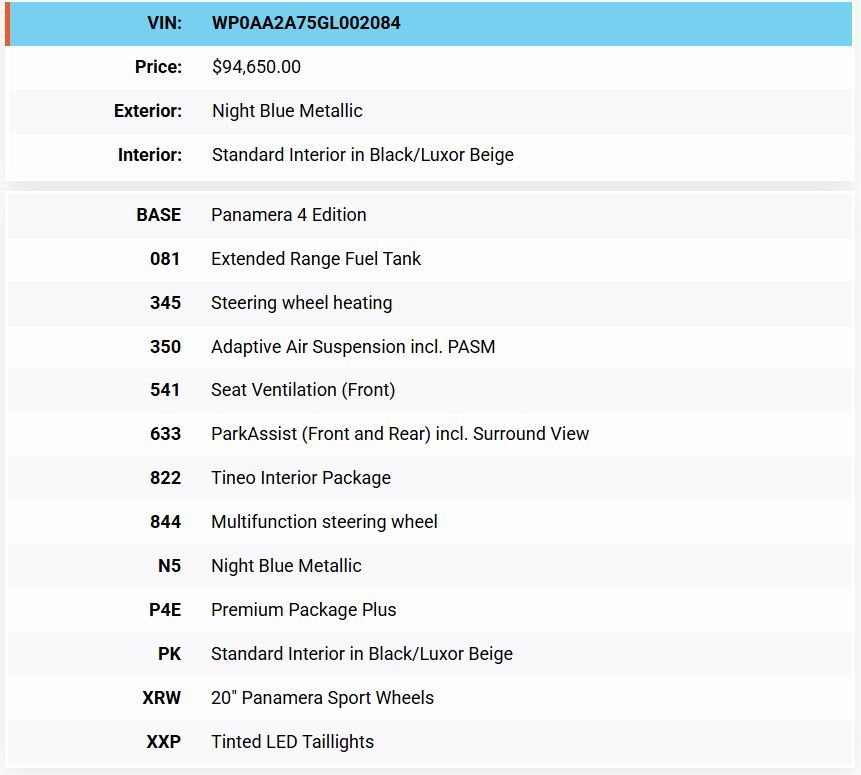
Task: Select the Extended Range Fuel Tank option
Action: [x=316, y=259]
